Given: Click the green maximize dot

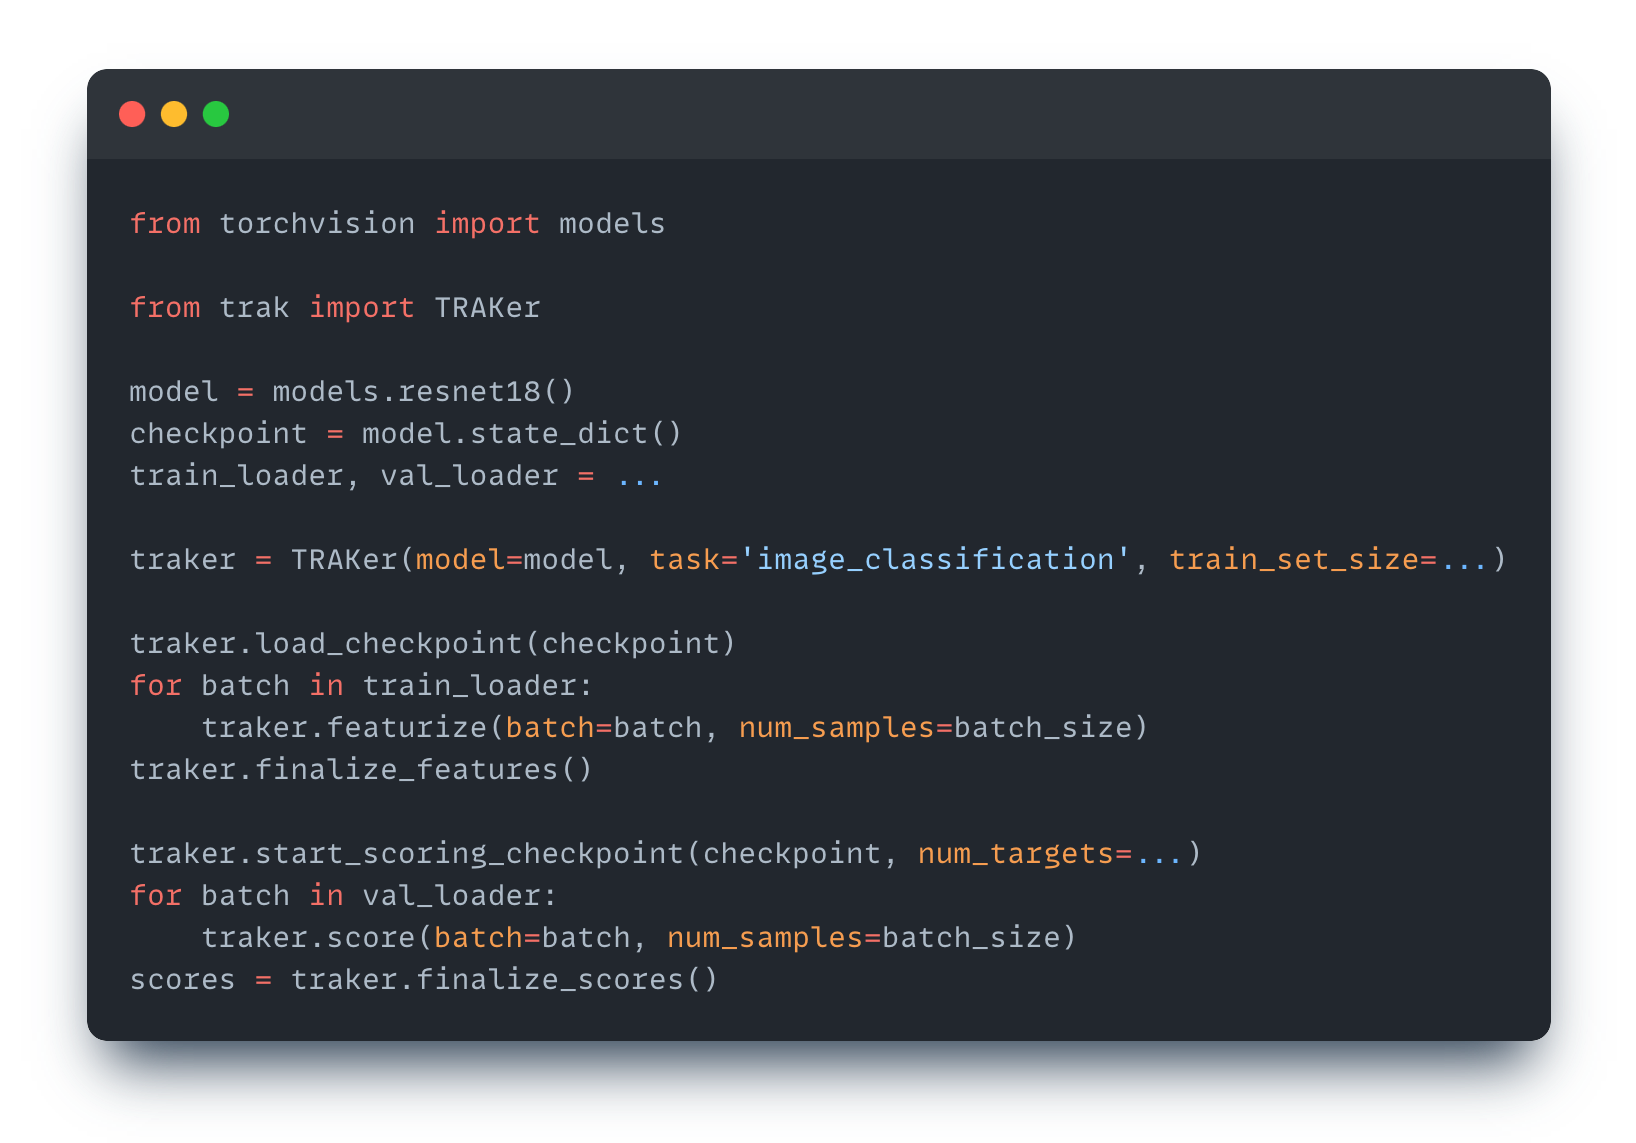Looking at the screenshot, I should pos(216,114).
